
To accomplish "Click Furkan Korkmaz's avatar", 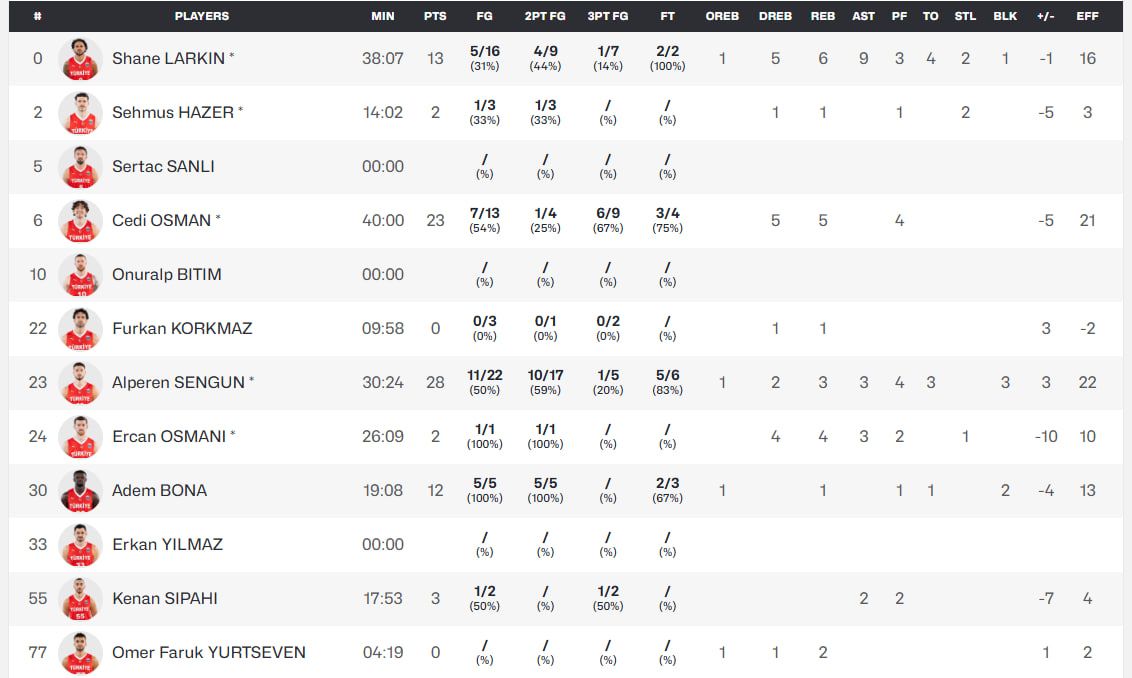I will click(80, 329).
